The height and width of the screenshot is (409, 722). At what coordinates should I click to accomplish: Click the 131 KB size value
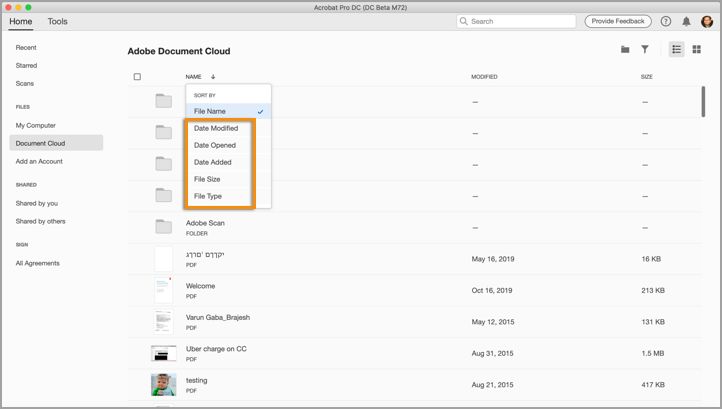653,322
